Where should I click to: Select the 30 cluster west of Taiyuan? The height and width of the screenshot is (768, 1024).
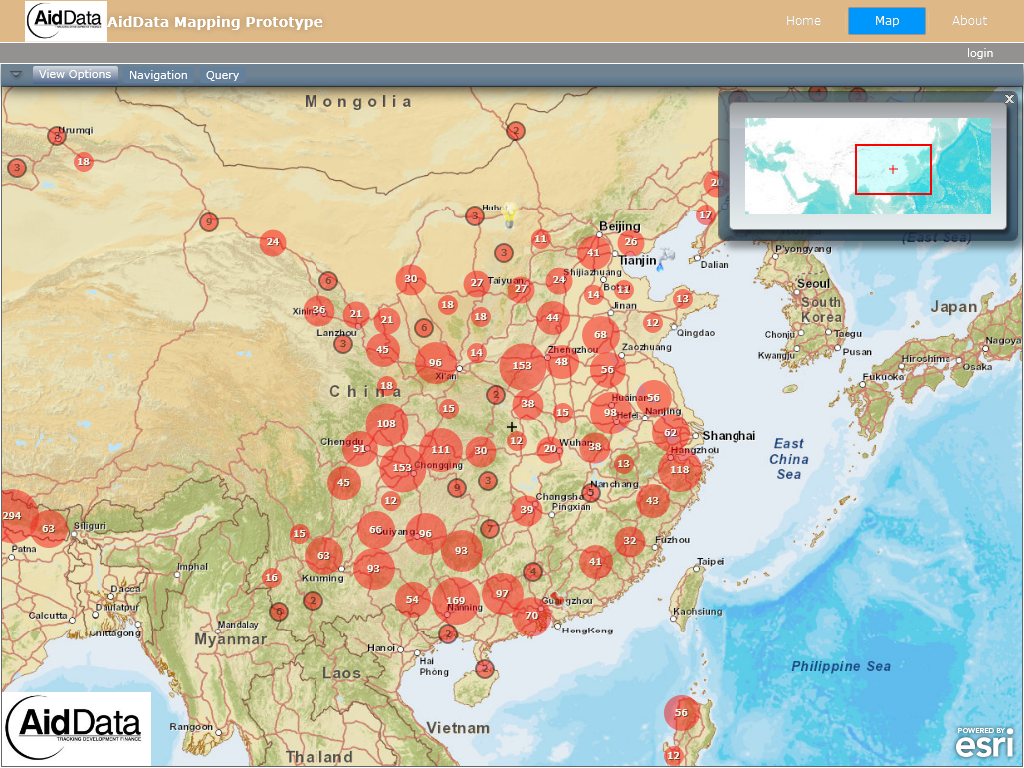click(x=410, y=279)
